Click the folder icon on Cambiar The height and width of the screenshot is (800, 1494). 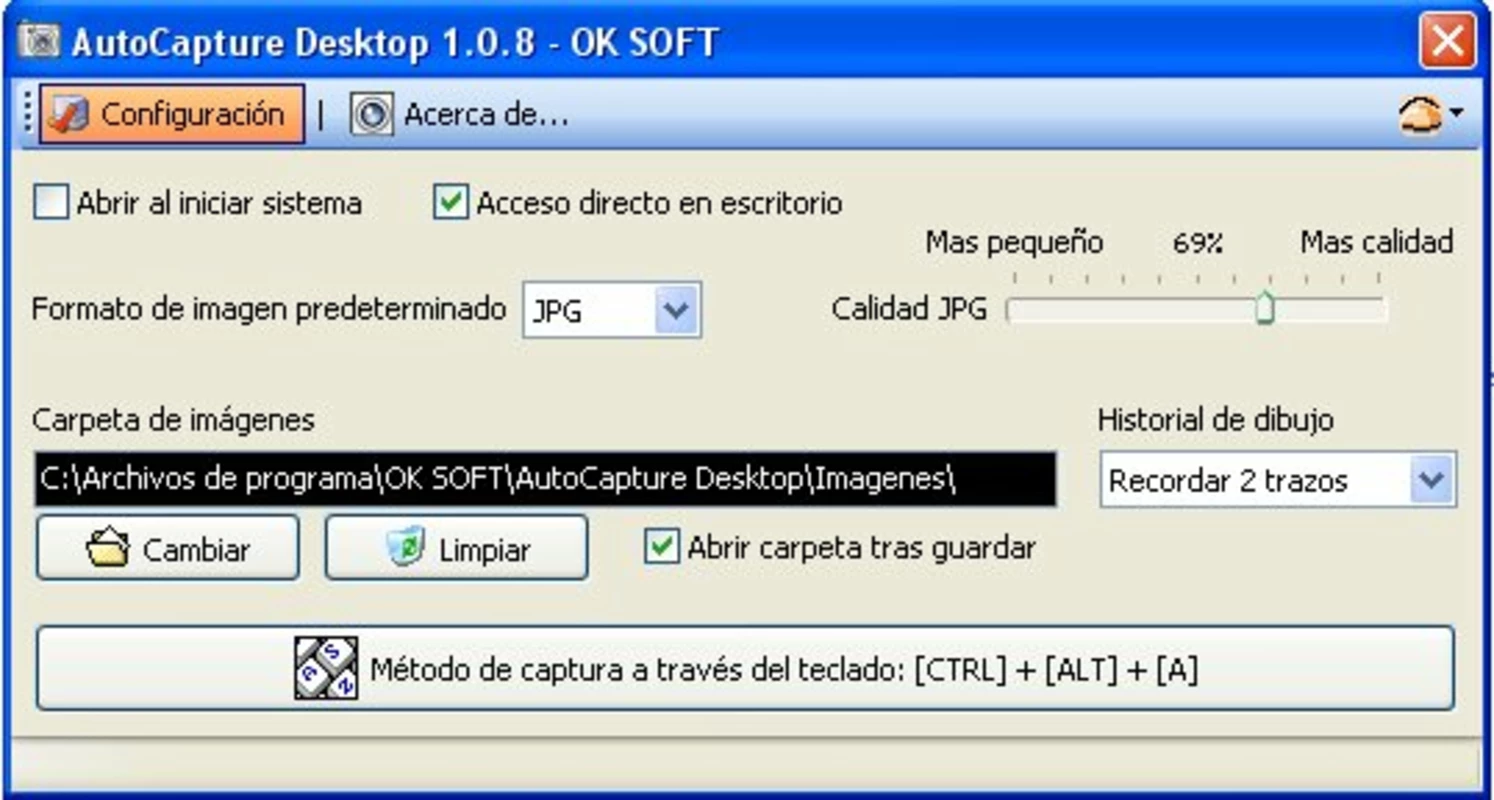(x=107, y=549)
